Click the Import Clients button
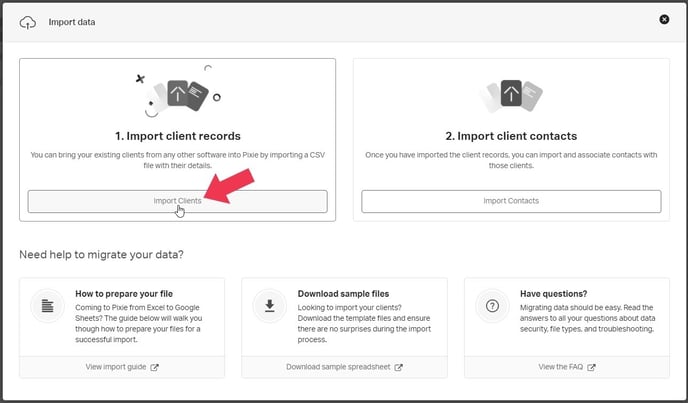 click(177, 201)
